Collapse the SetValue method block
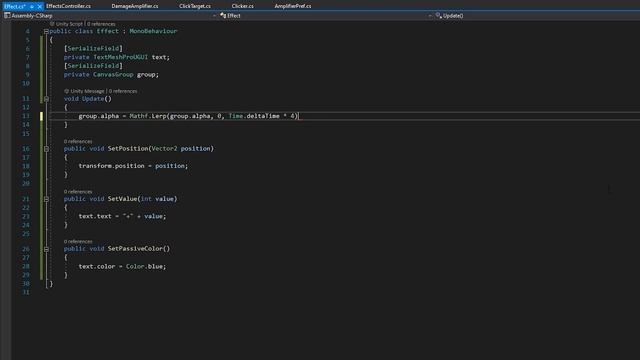 [46, 199]
